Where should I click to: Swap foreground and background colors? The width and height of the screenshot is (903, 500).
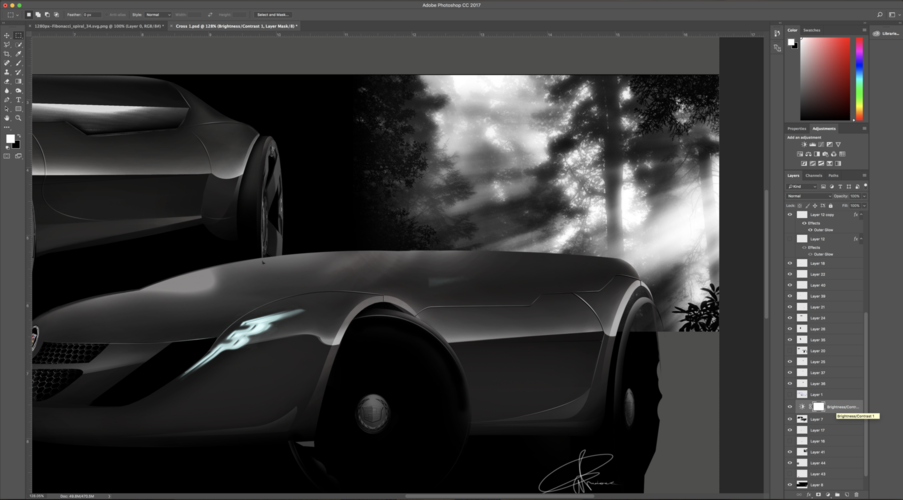tap(19, 135)
